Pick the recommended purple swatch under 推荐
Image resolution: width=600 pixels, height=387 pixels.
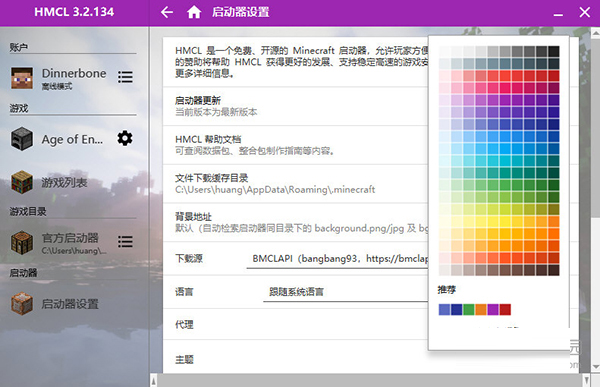coord(493,309)
